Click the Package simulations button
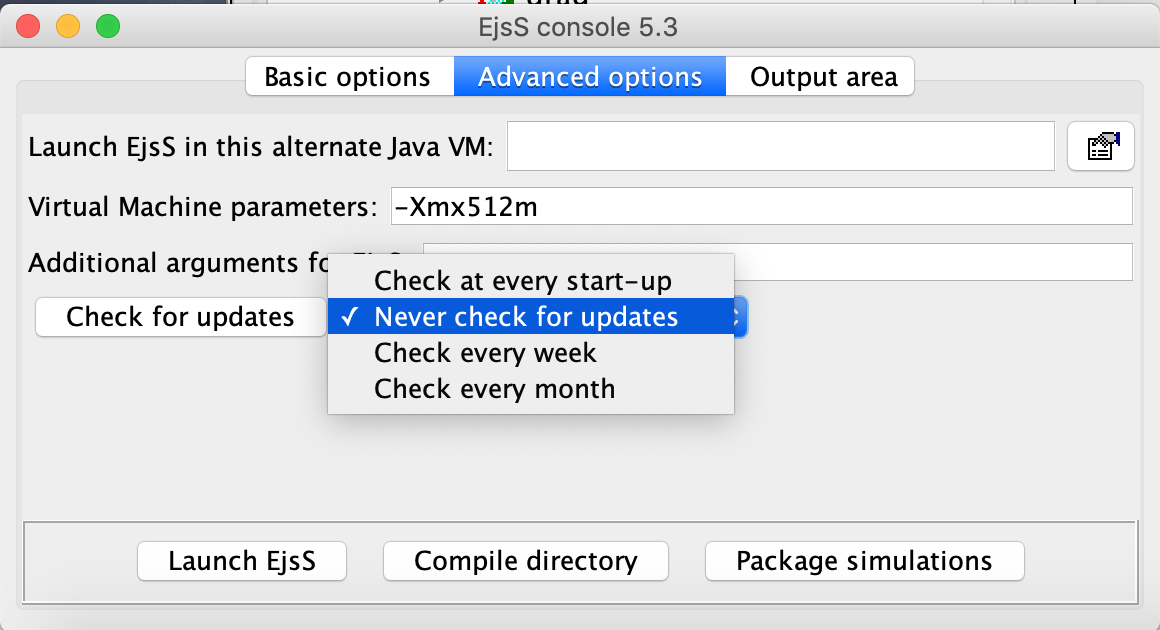 click(864, 561)
